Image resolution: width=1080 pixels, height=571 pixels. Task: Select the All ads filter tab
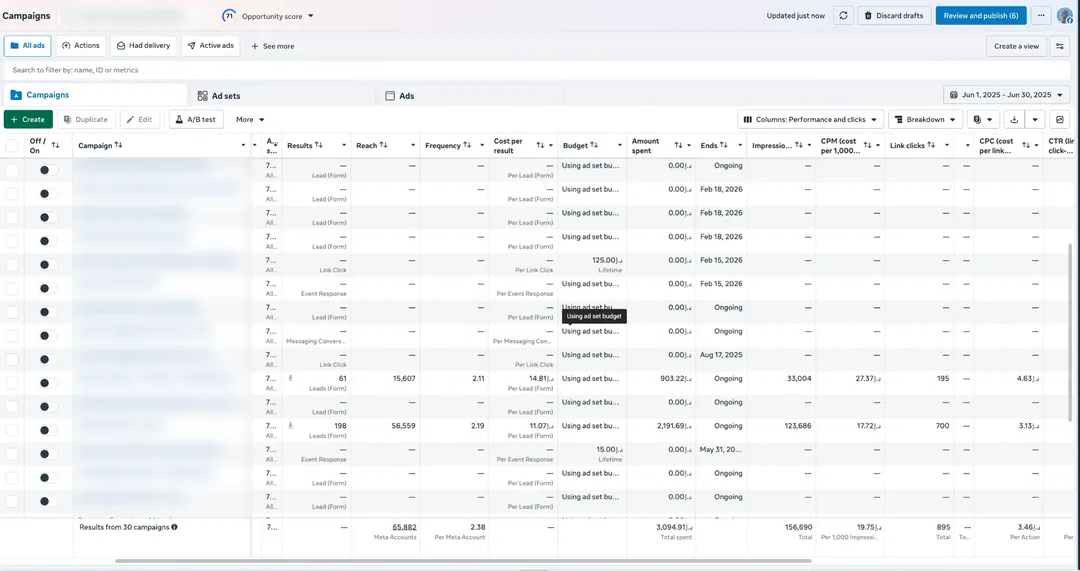click(x=28, y=45)
